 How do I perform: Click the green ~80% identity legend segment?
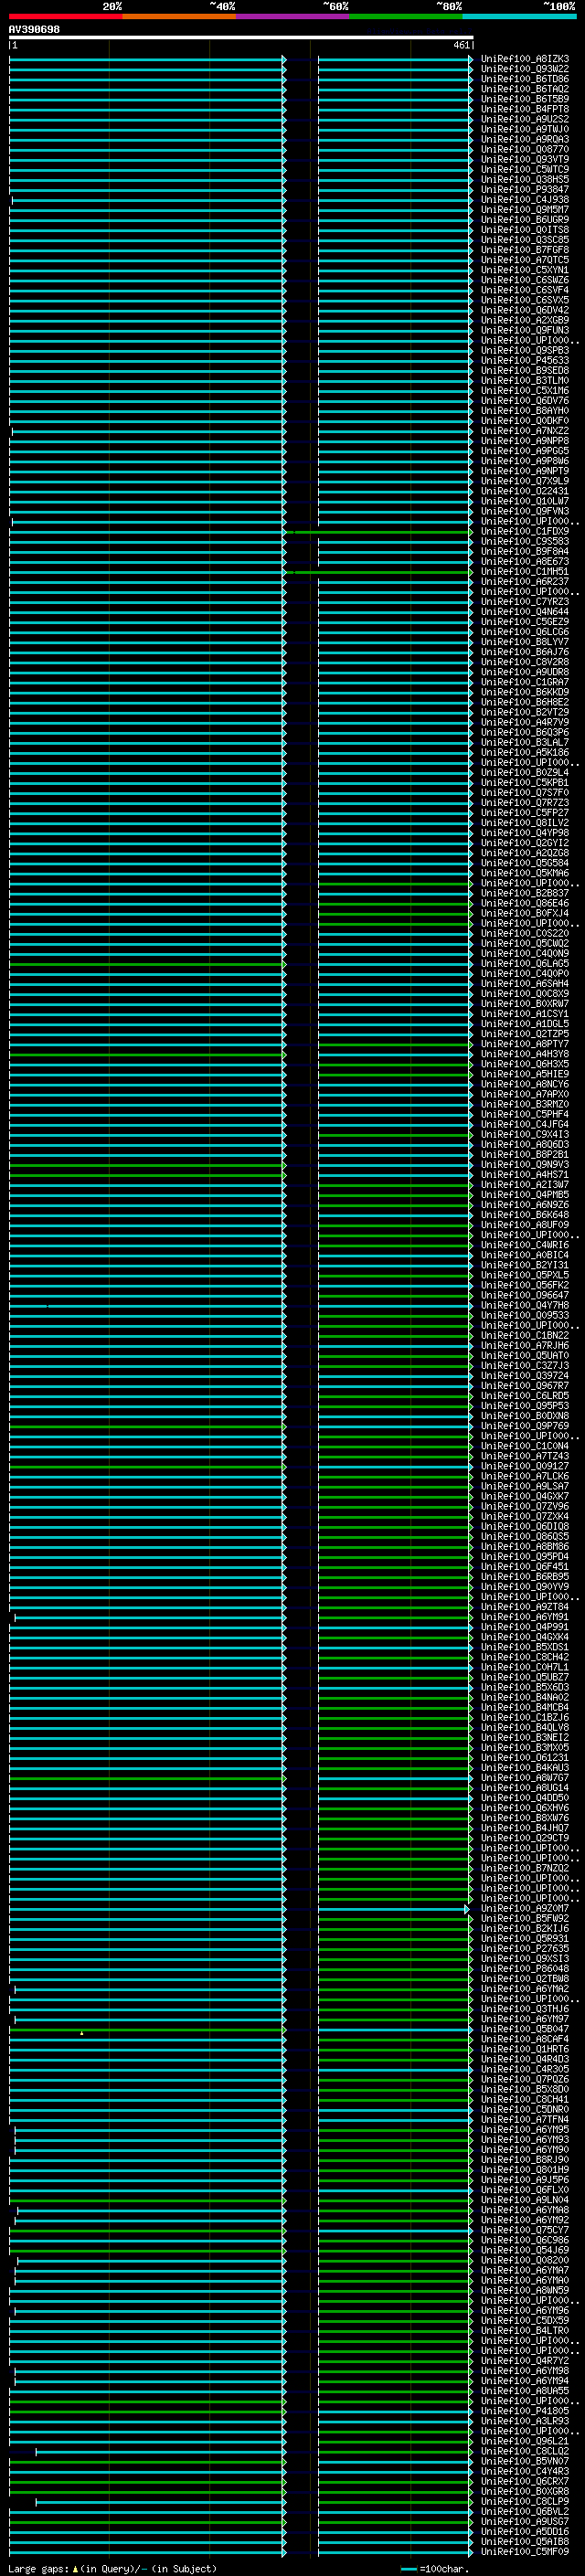(406, 16)
